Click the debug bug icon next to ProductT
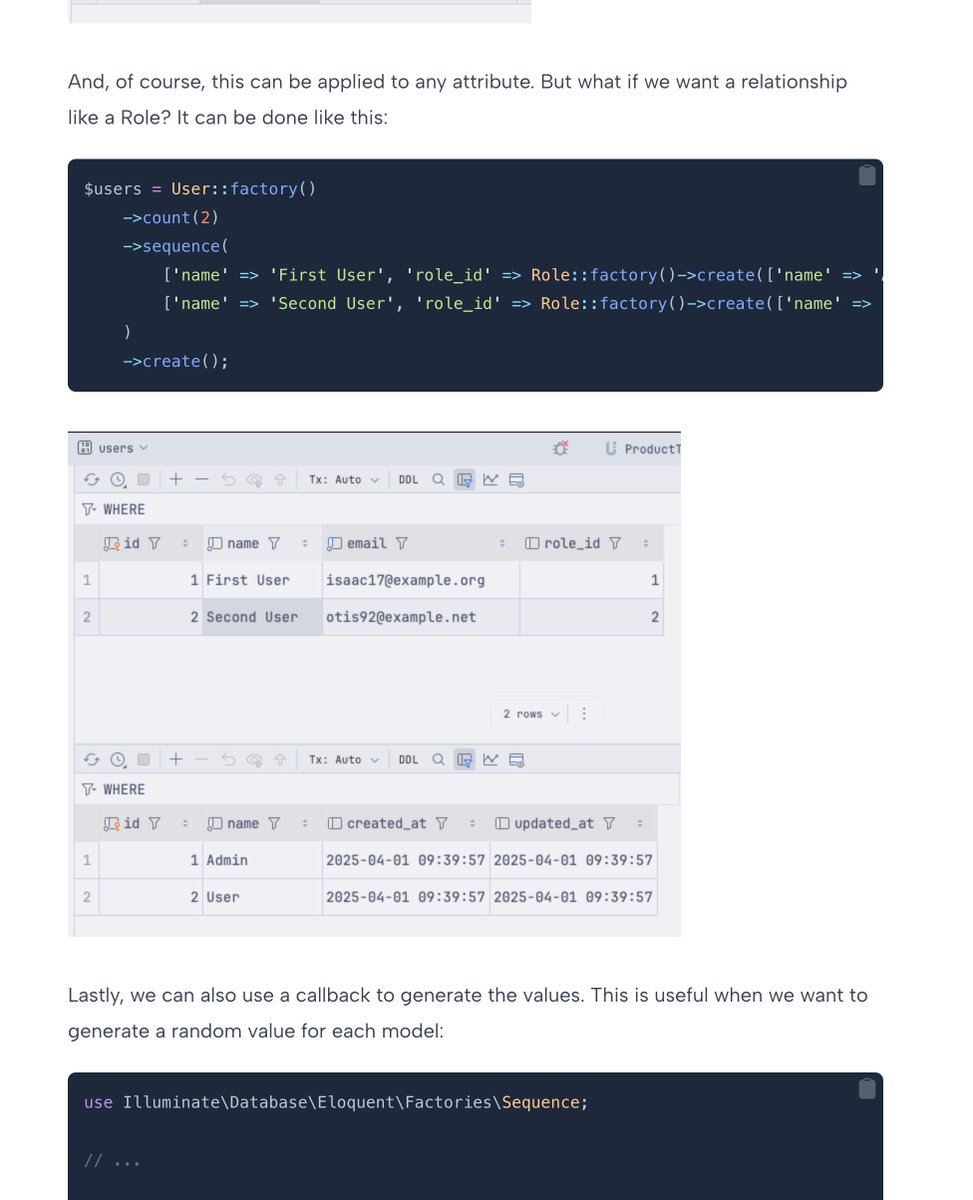This screenshot has height=1200, width=973. click(x=561, y=448)
